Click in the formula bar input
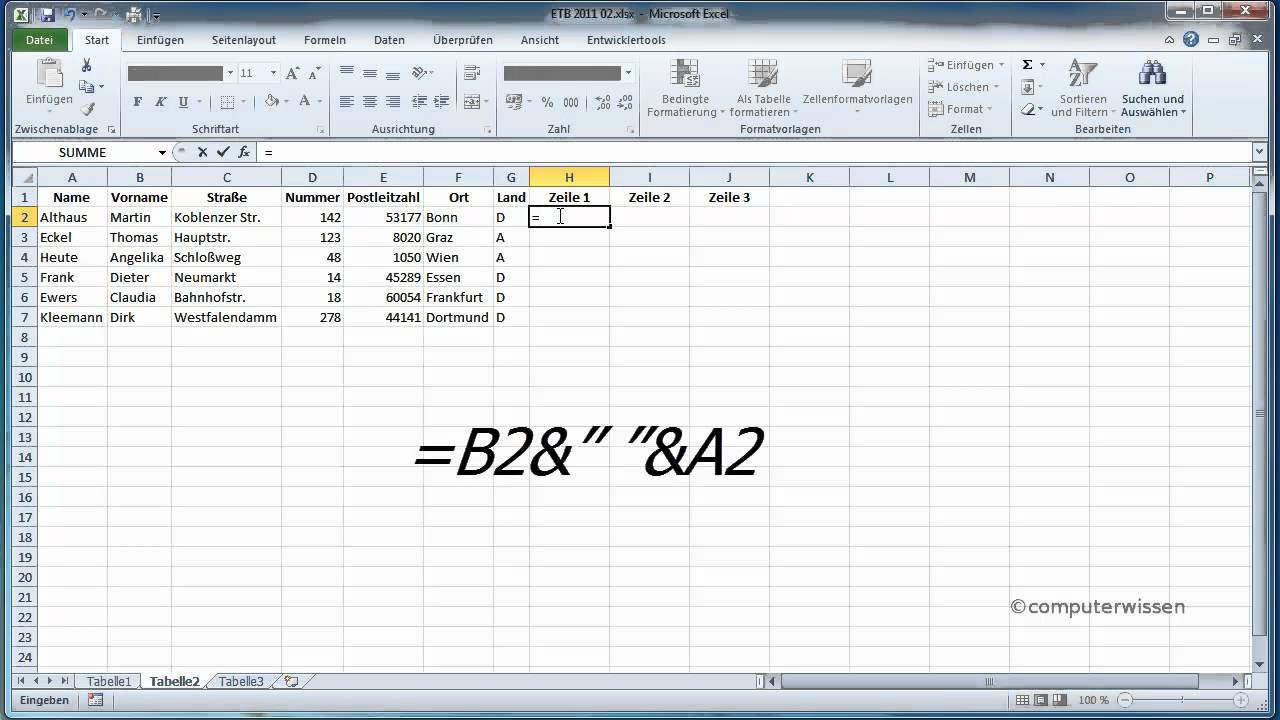The image size is (1280, 720). (x=754, y=152)
